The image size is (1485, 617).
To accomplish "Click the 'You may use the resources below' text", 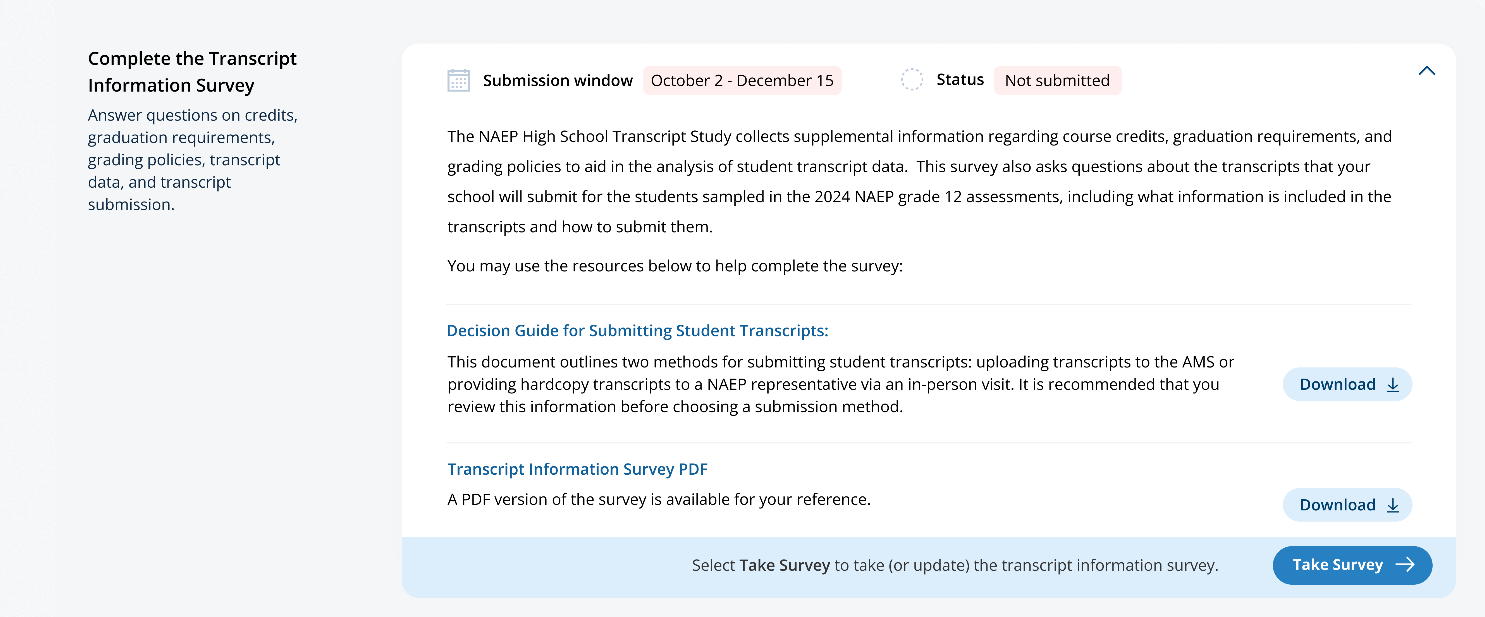I will pyautogui.click(x=675, y=266).
